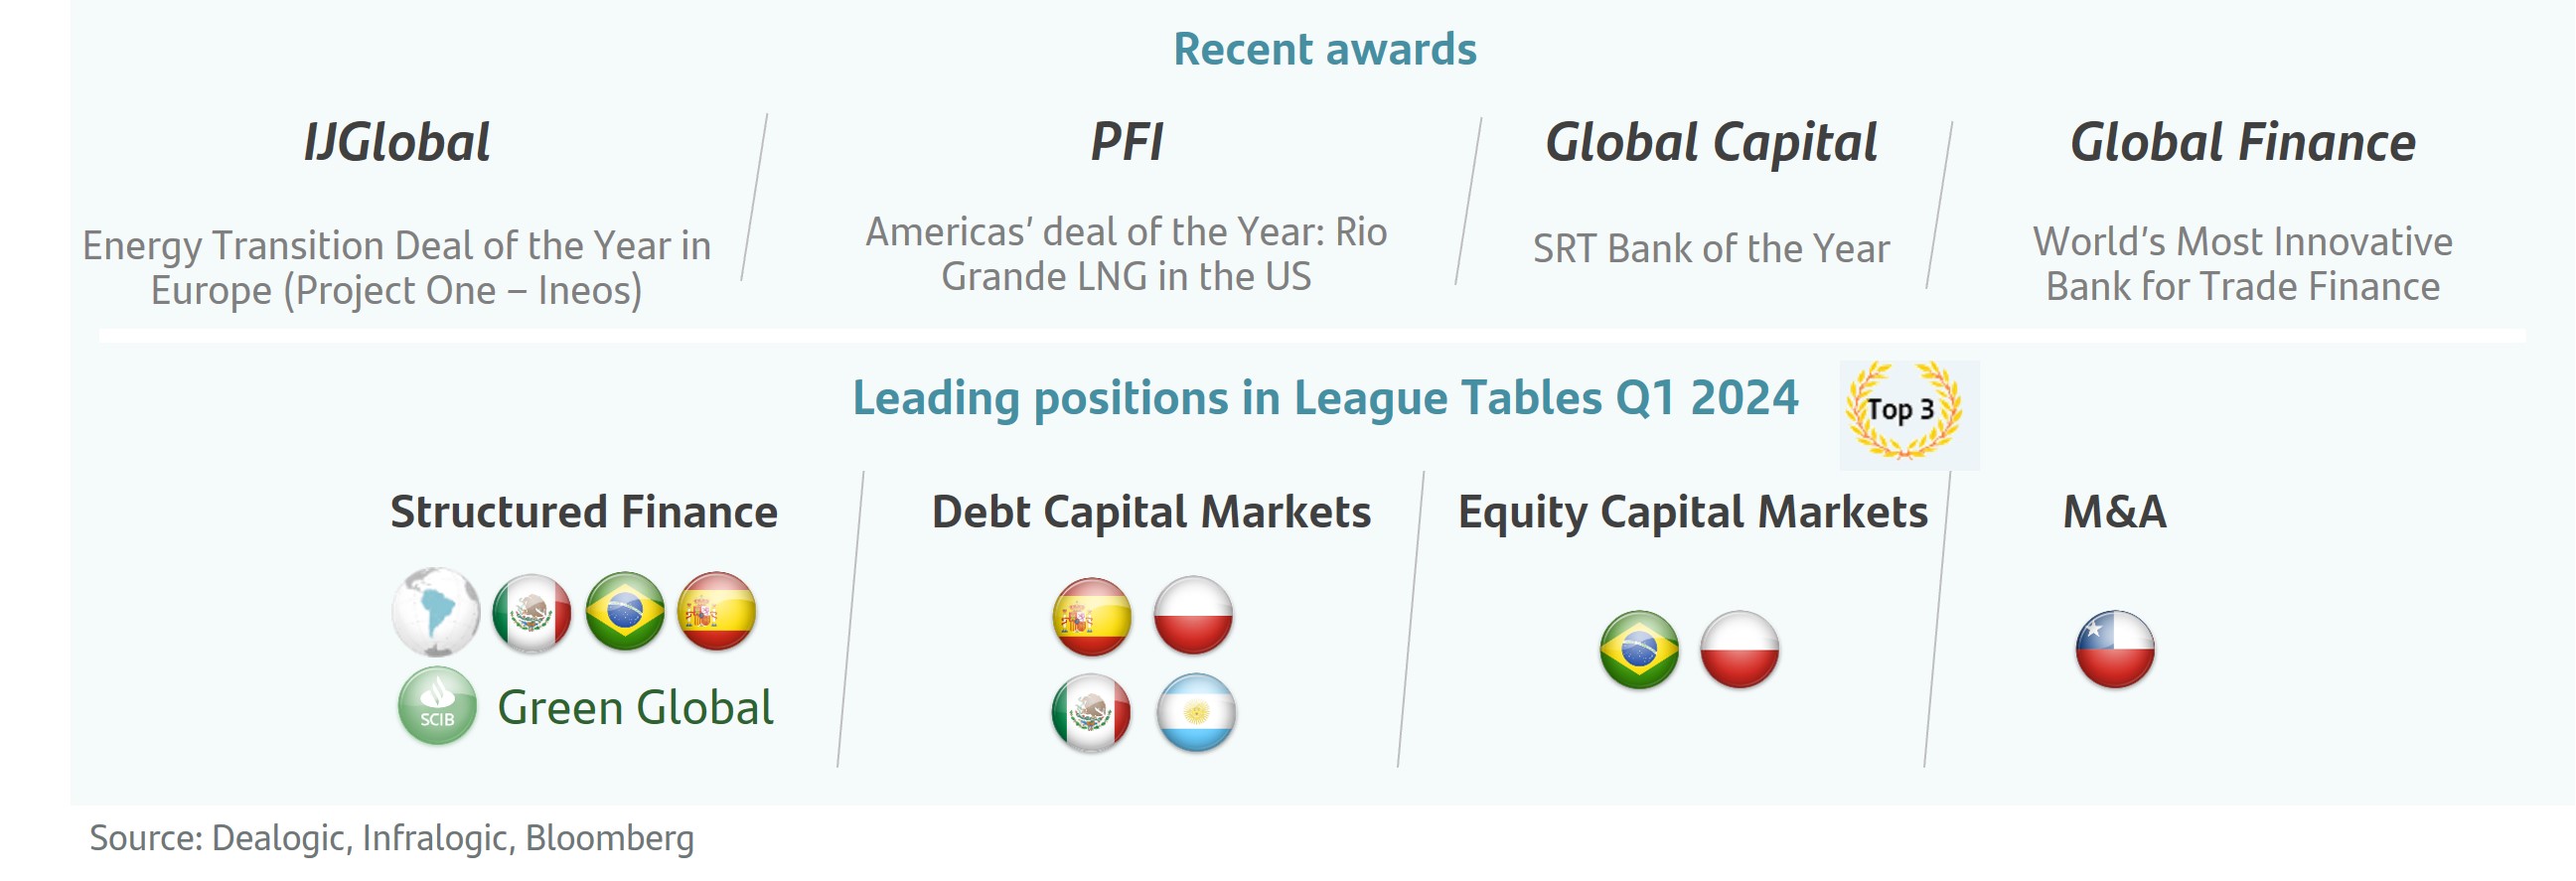Click the Spain flag under Debt Capital Markets

(1092, 616)
